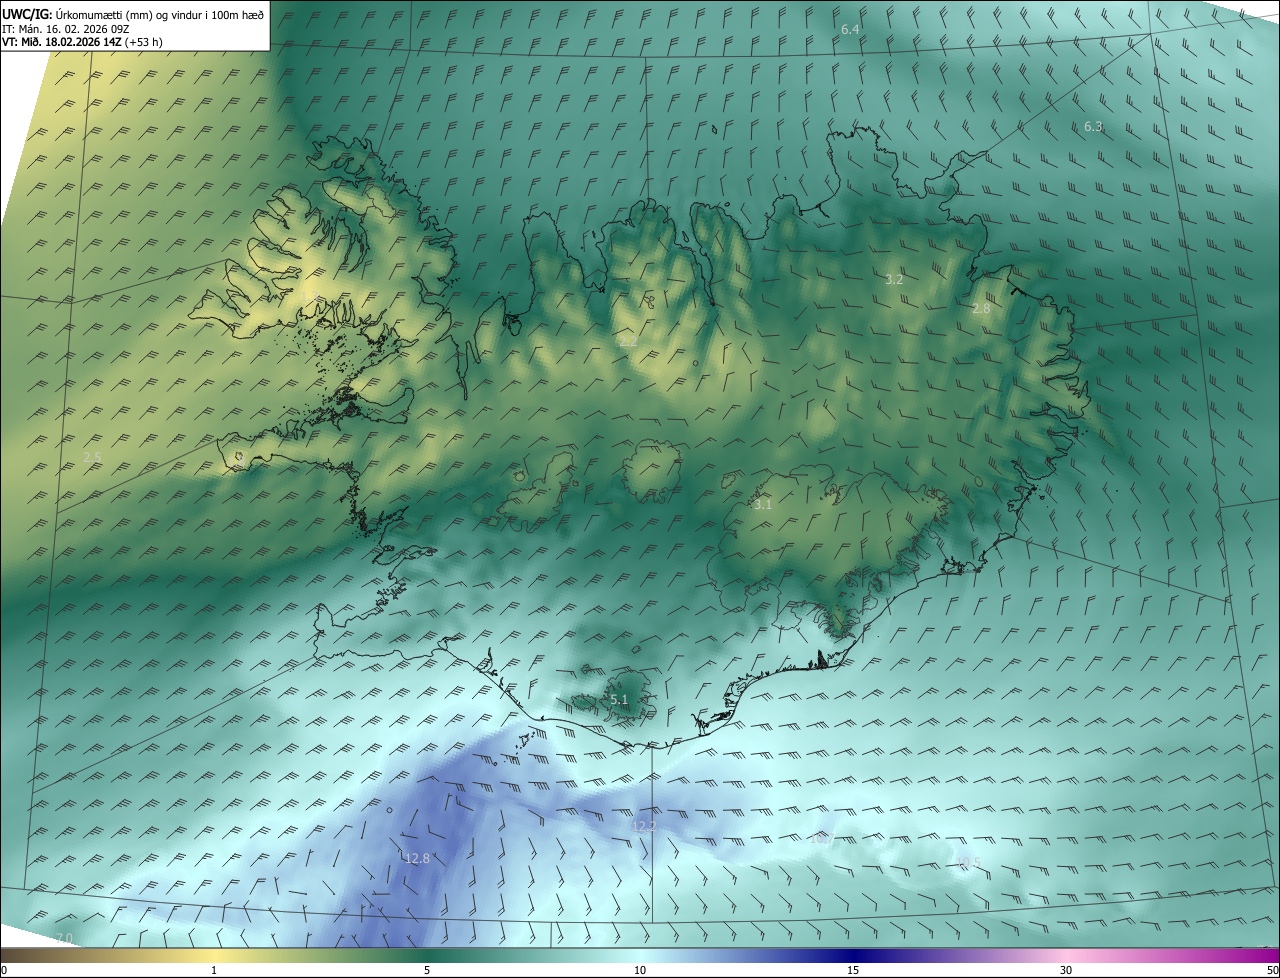Click the 2.2 value label on the map
This screenshot has height=978, width=1280.
pos(628,341)
